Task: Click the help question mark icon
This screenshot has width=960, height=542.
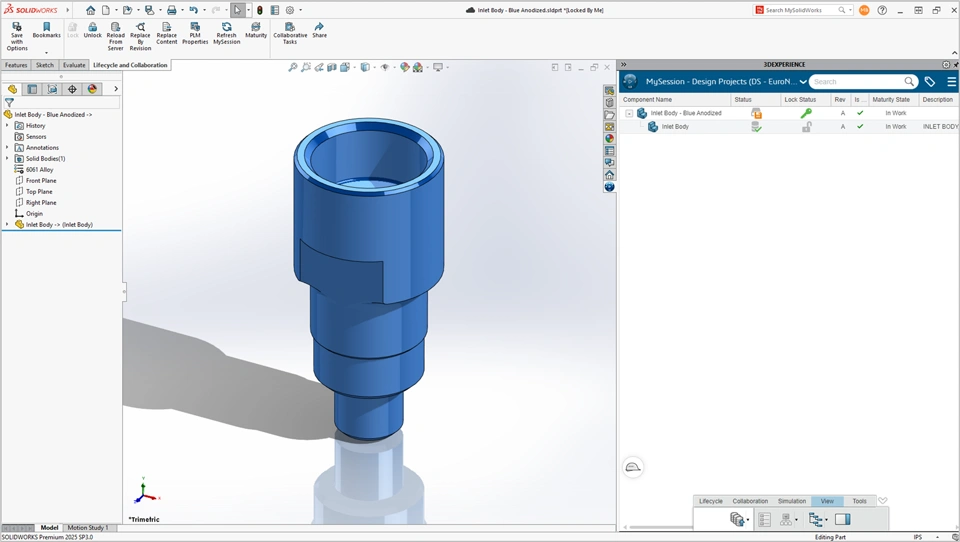Action: pos(882,10)
